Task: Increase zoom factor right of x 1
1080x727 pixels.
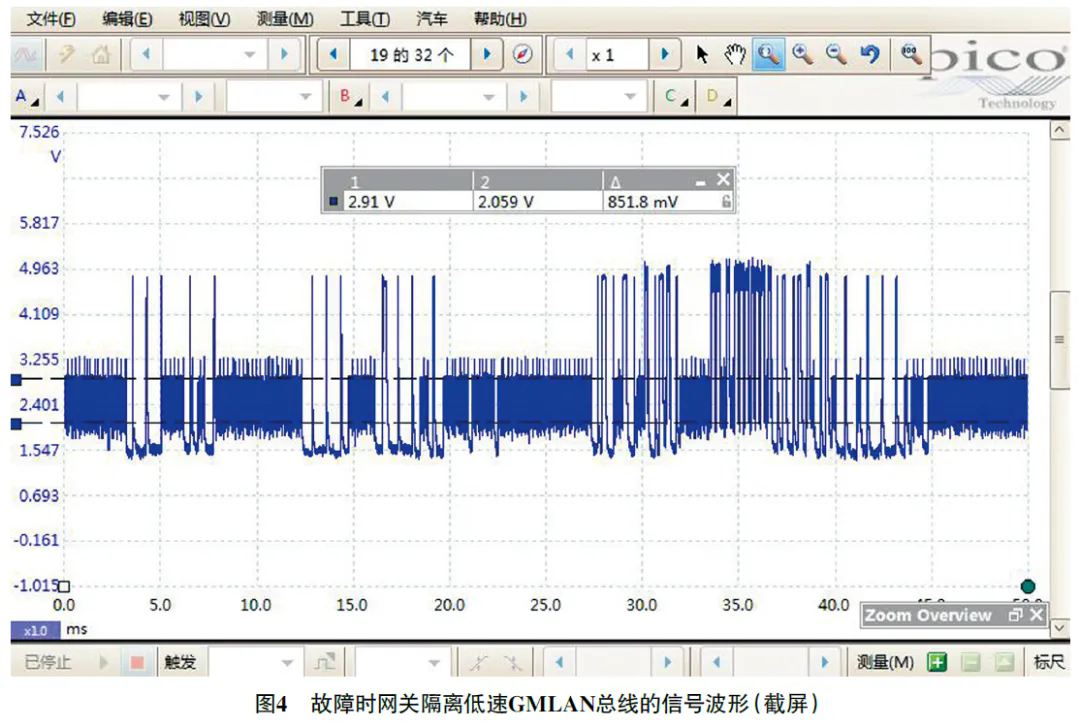Action: tap(665, 54)
